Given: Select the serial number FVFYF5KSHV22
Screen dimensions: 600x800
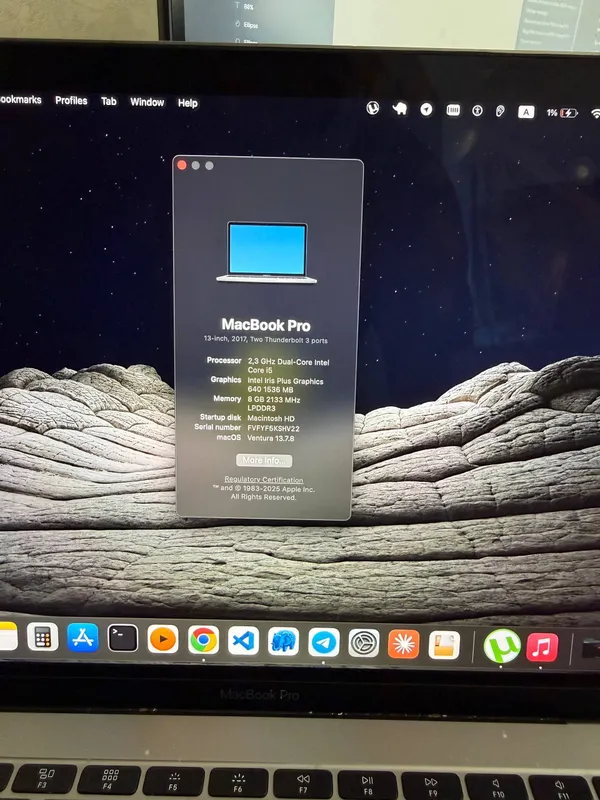Looking at the screenshot, I should point(273,429).
